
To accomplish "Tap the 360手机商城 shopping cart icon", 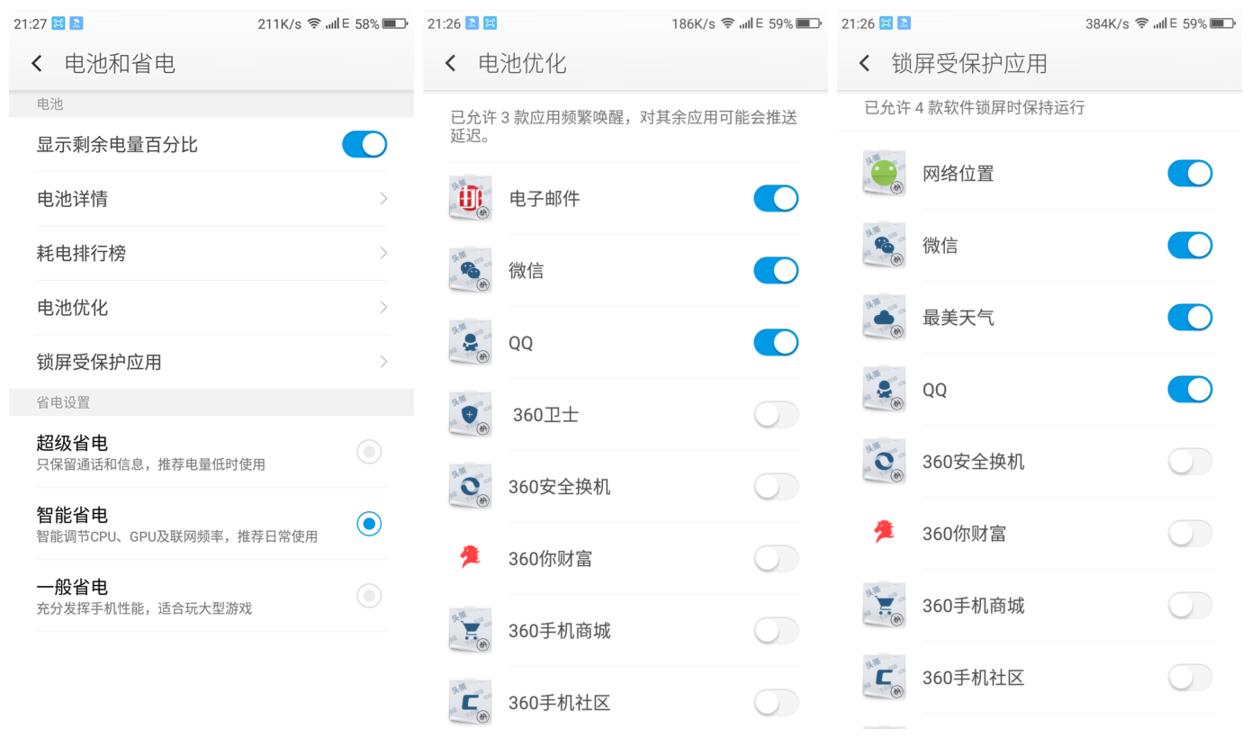I will (470, 630).
